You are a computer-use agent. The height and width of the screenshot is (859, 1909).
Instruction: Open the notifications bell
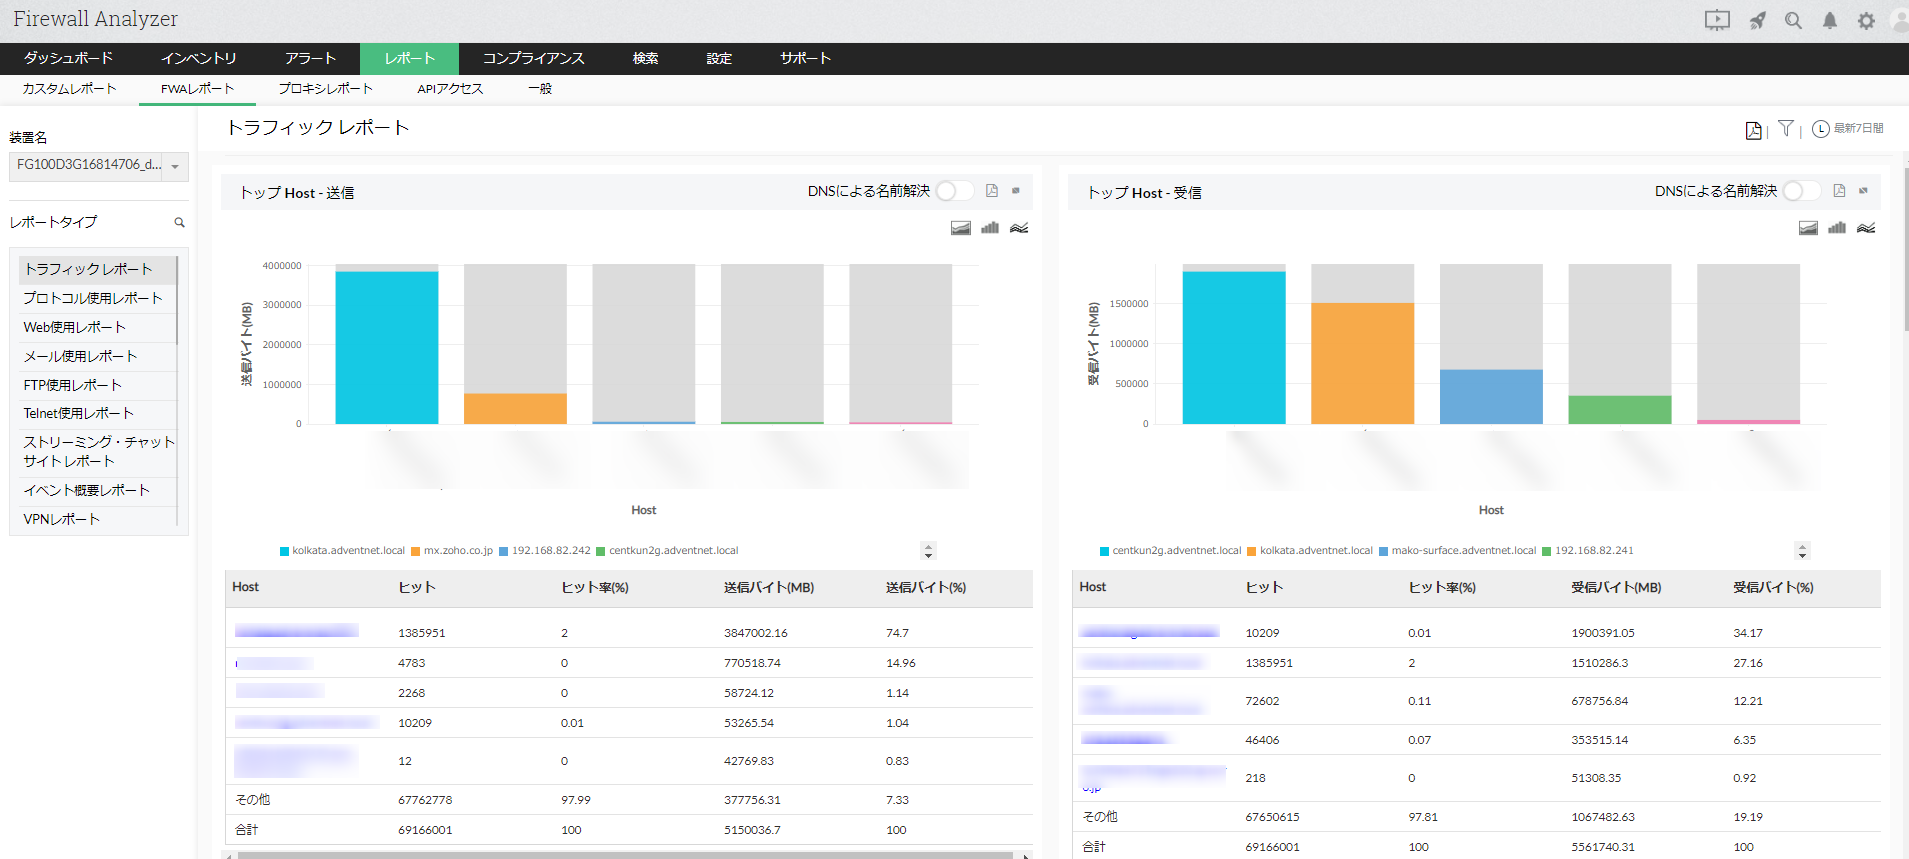point(1829,20)
